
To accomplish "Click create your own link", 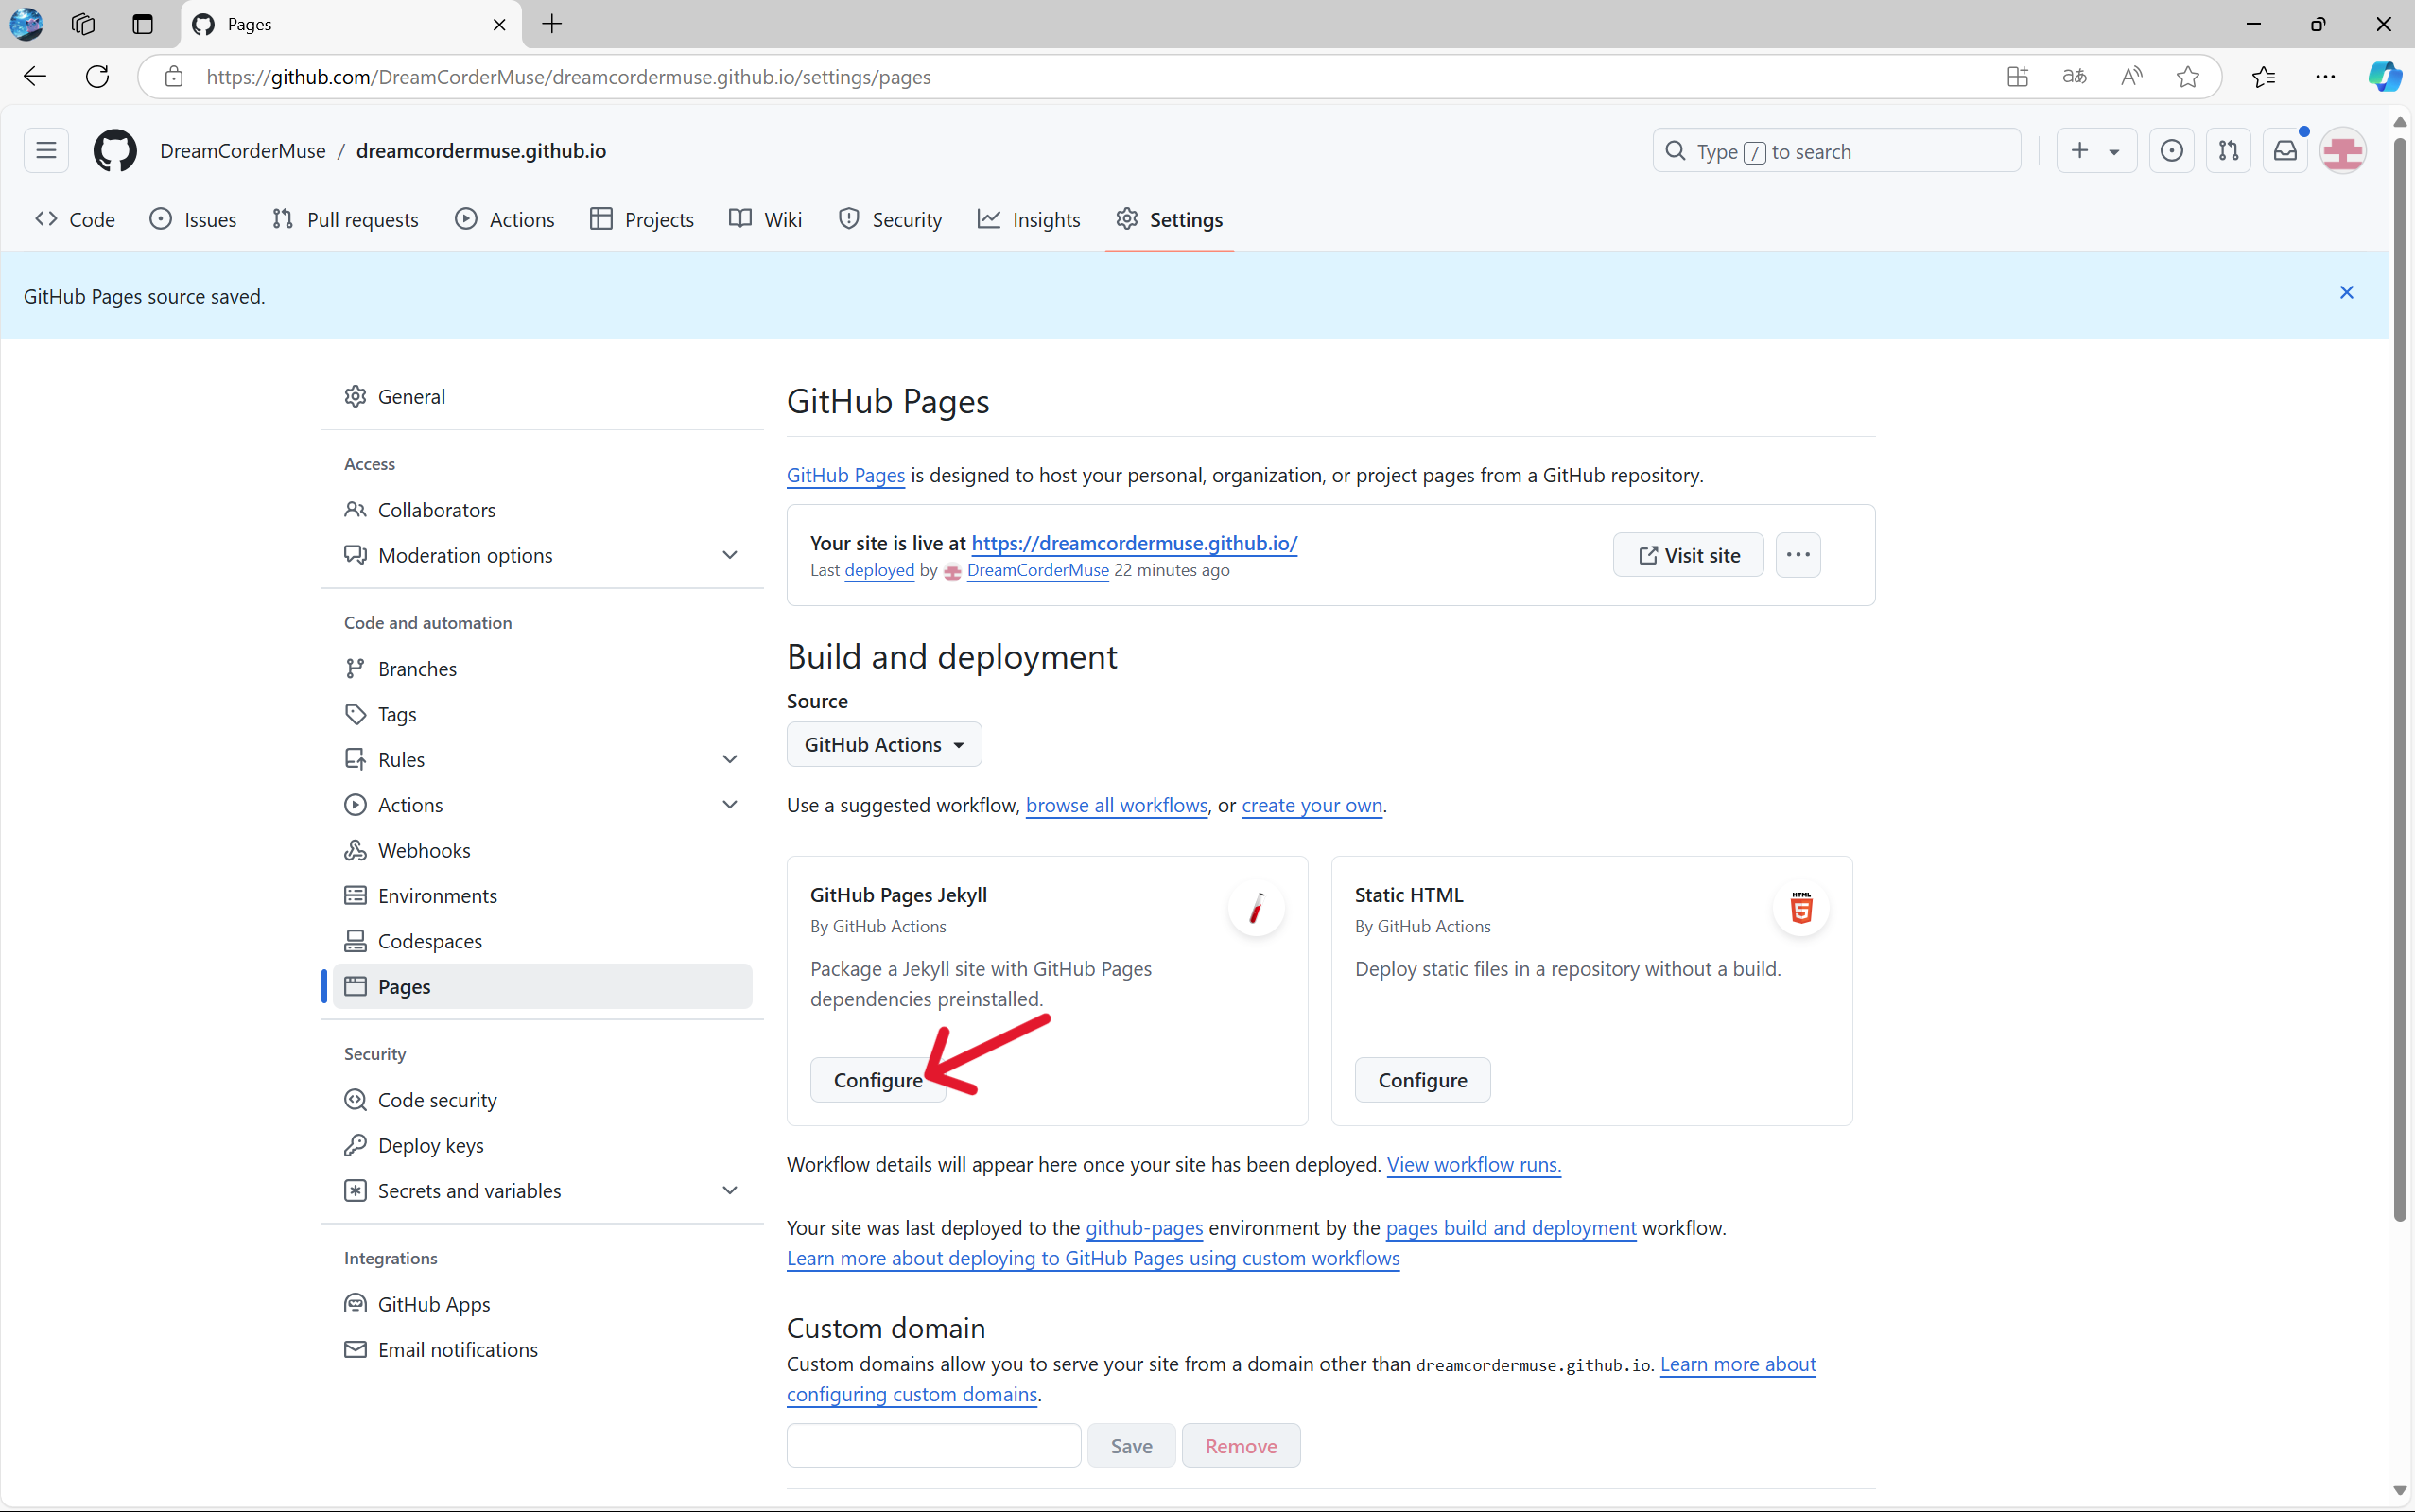I will click(1312, 805).
